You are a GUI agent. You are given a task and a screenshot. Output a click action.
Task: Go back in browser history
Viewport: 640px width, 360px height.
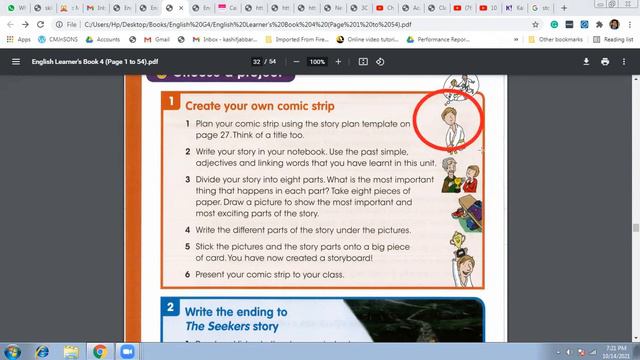[x=10, y=24]
